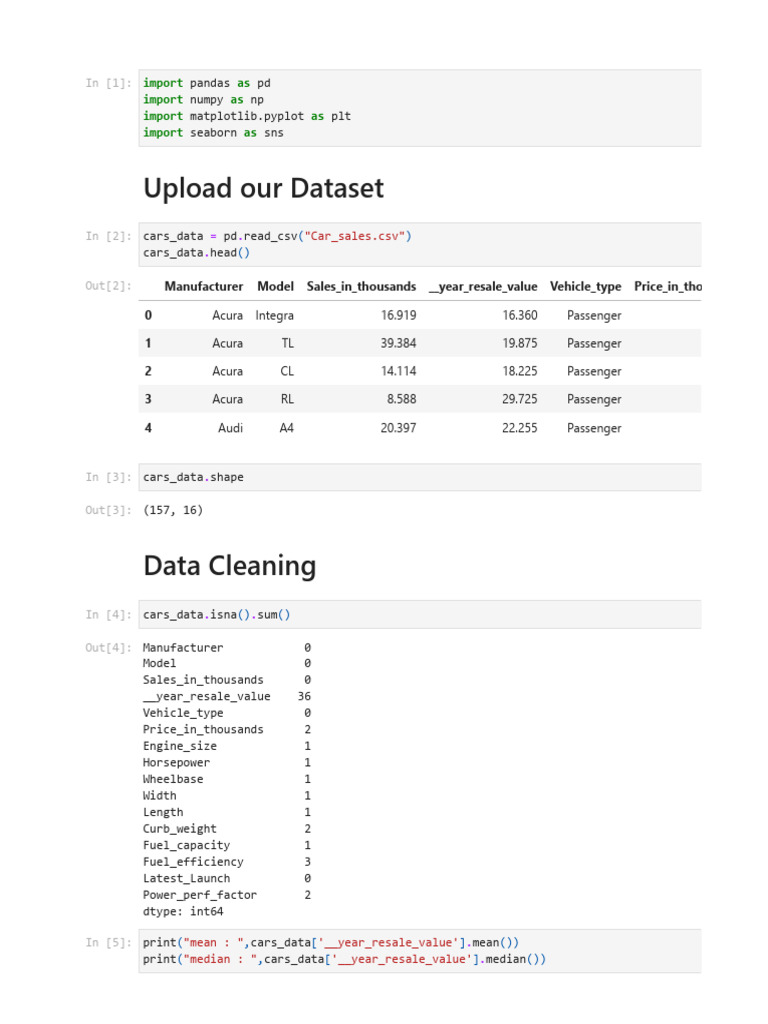Click the resale value 22.255
This screenshot has width=768, height=1024.
[x=520, y=428]
